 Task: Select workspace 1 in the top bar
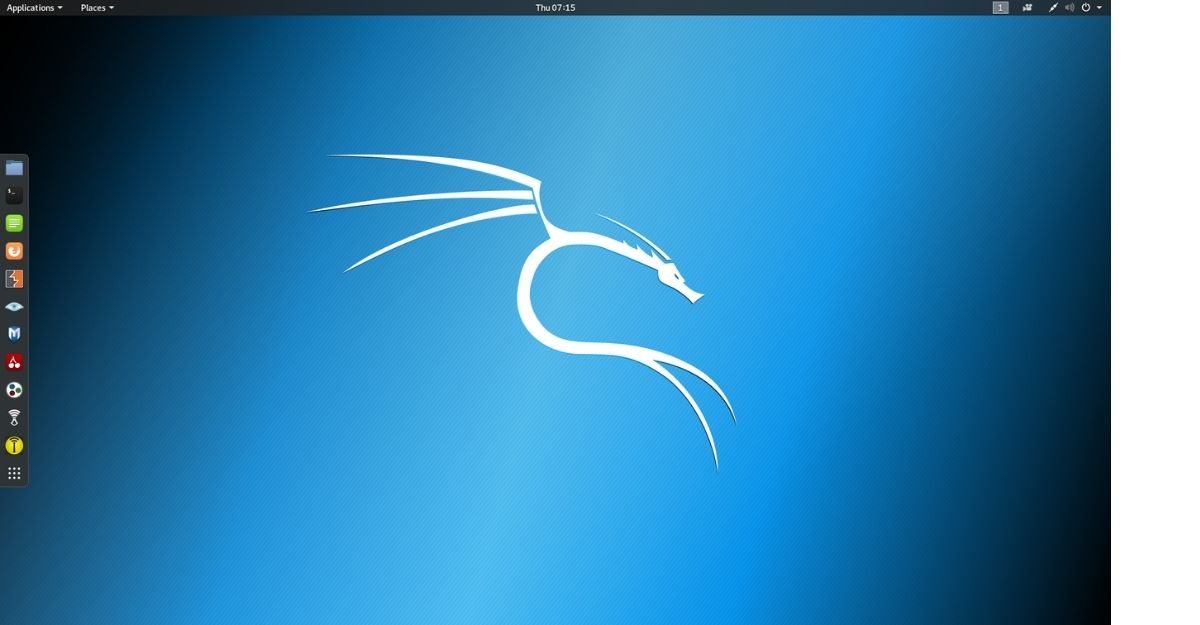click(998, 7)
